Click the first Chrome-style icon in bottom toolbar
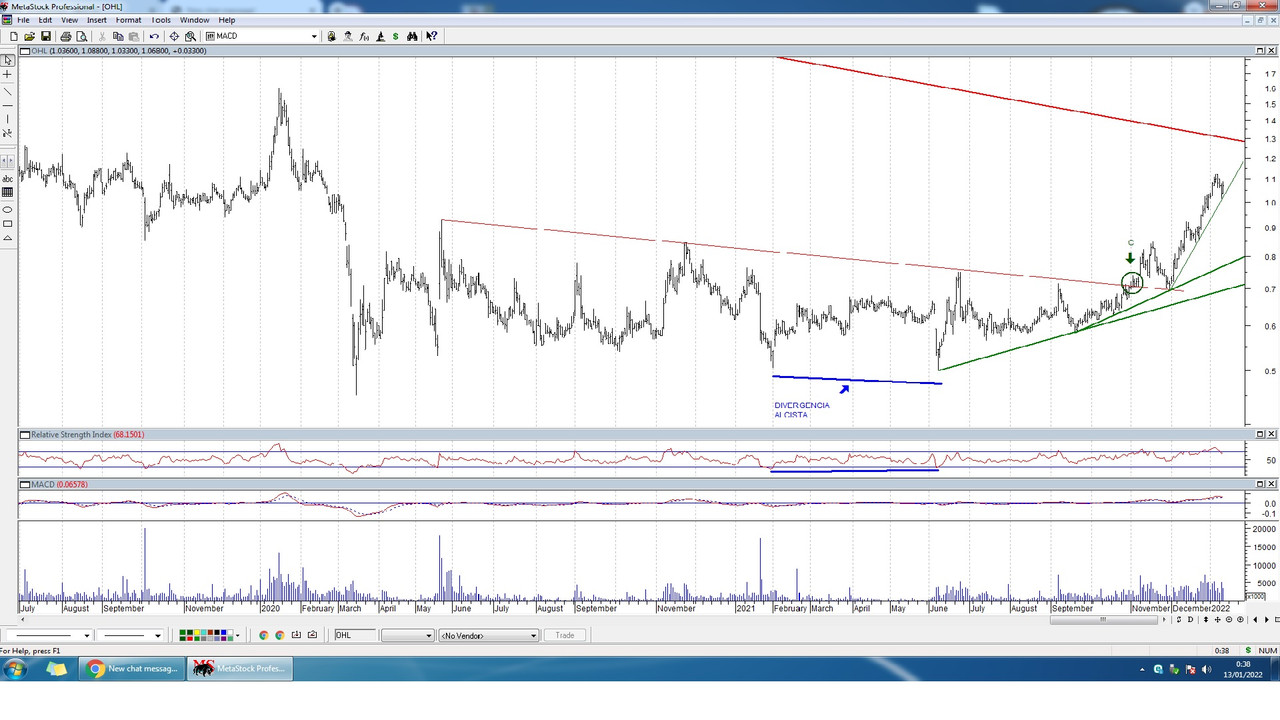This screenshot has width=1280, height=720. [x=264, y=635]
